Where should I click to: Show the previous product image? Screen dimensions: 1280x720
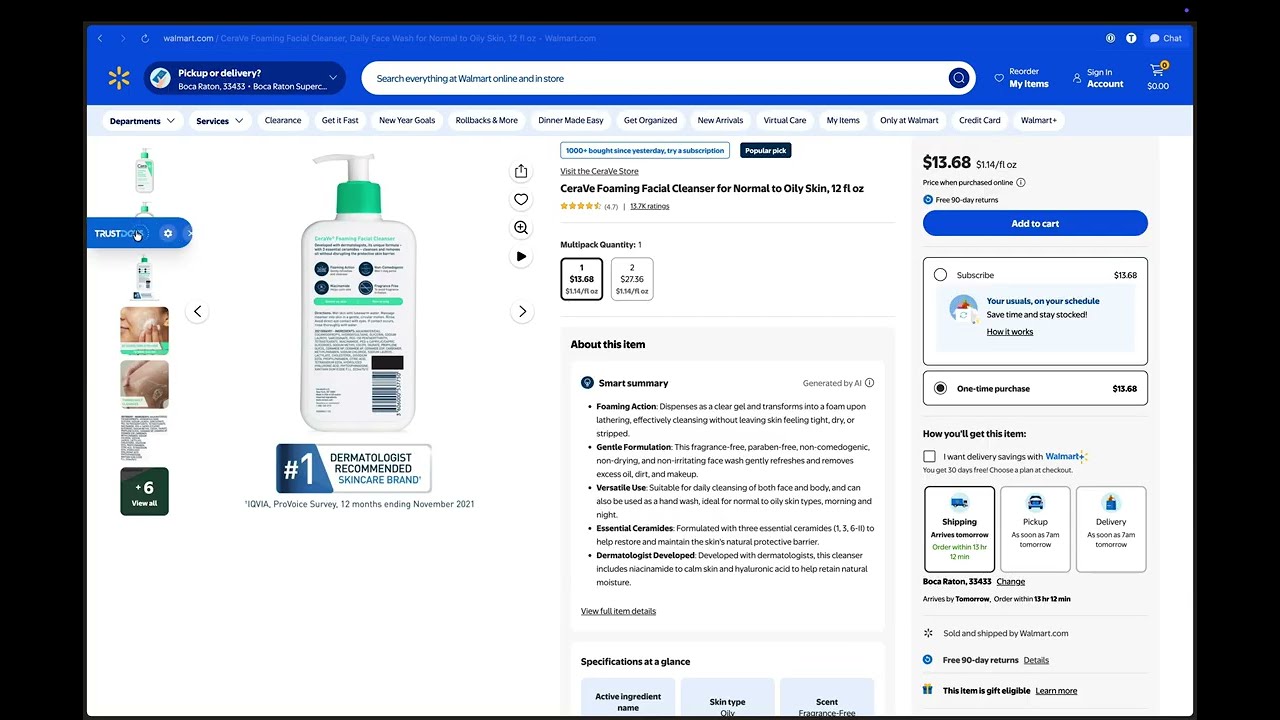click(x=197, y=311)
